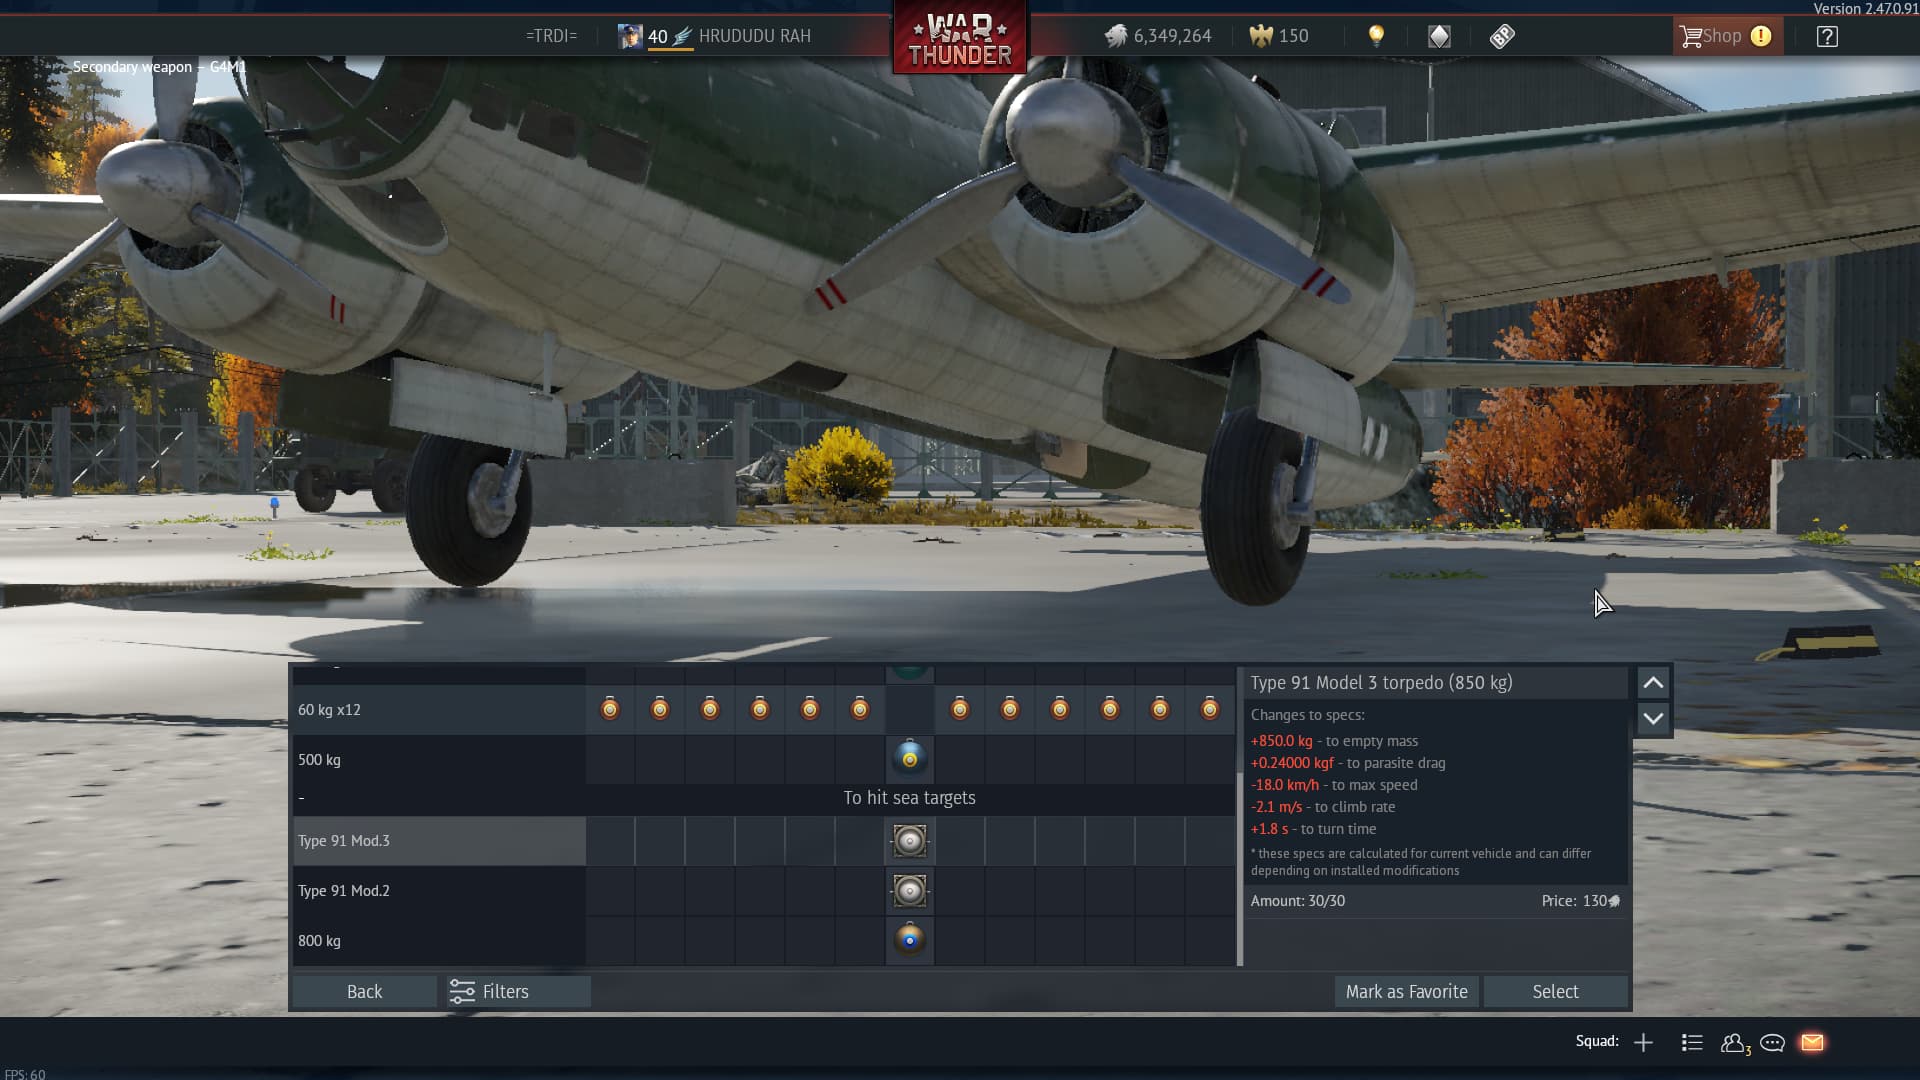Click the light bulb hint icon
The height and width of the screenshot is (1080, 1920).
1376,36
